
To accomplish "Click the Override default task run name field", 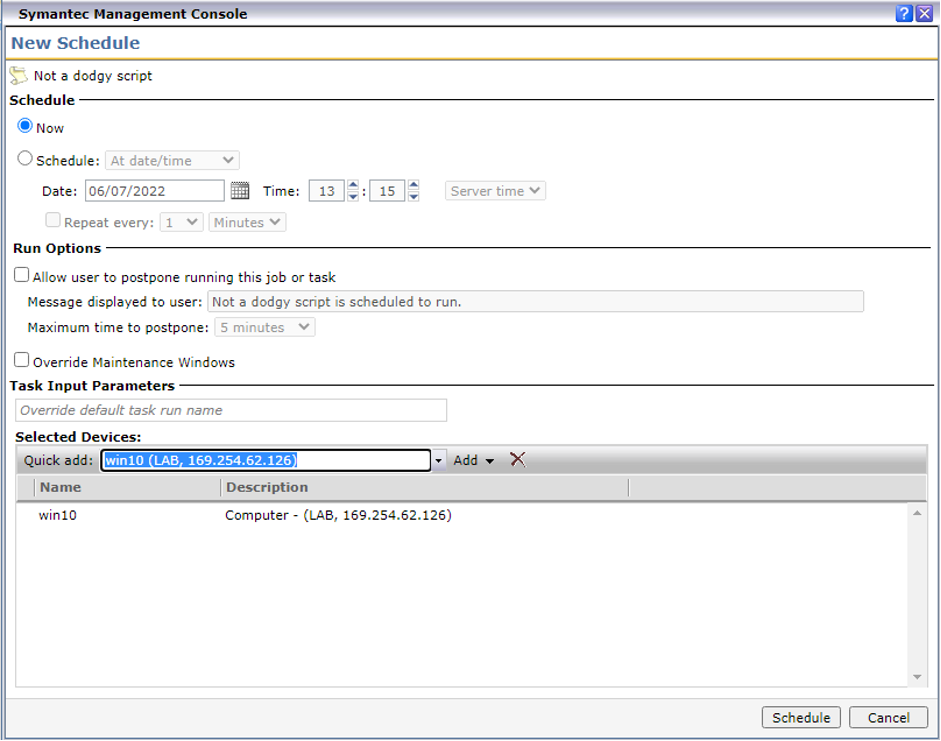I will pyautogui.click(x=231, y=410).
